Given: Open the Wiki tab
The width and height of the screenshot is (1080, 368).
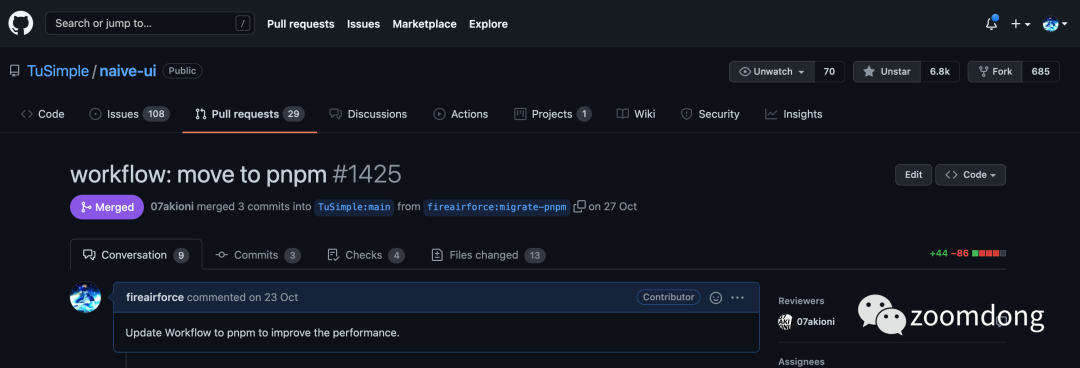Looking at the screenshot, I should tap(636, 114).
